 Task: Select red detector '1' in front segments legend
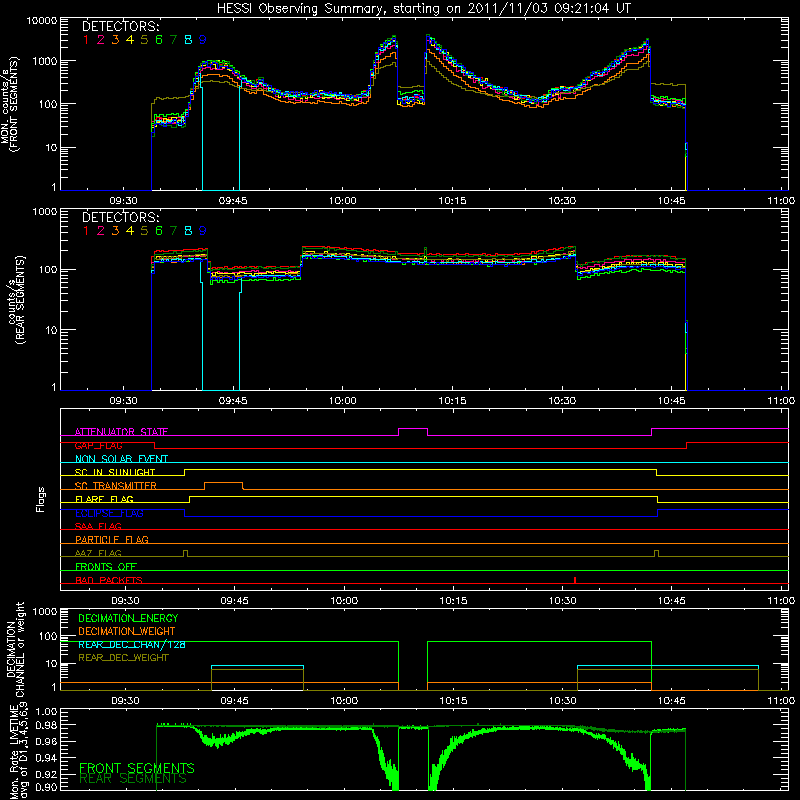86,40
